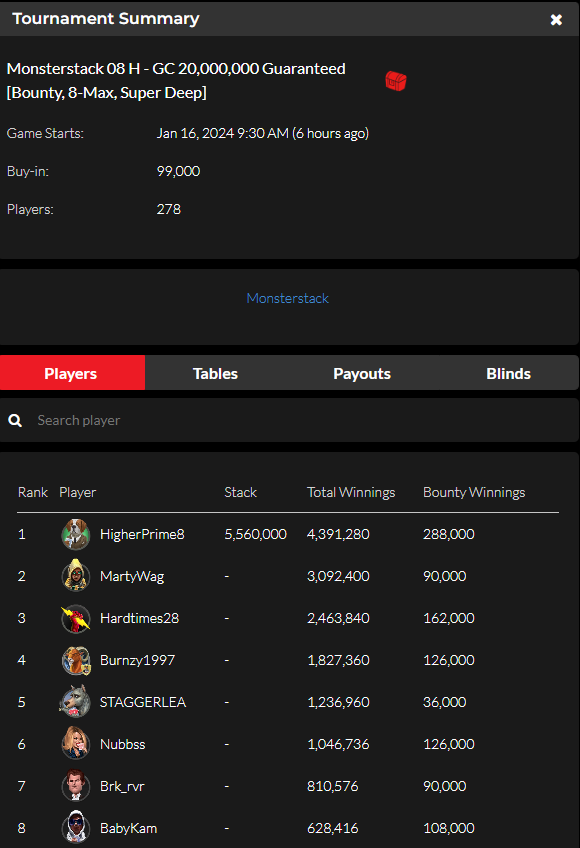Click Burnzy1997's ram avatar
This screenshot has width=580, height=848.
pos(75,660)
